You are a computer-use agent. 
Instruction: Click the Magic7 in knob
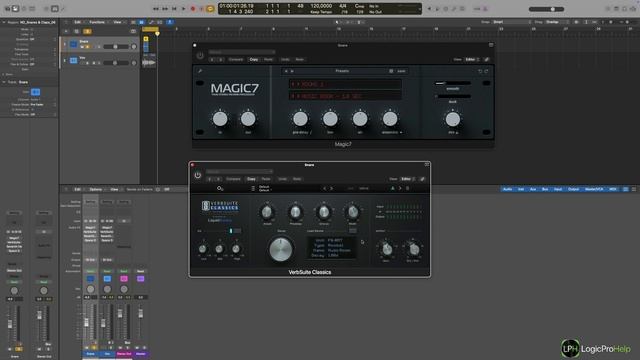pyautogui.click(x=220, y=119)
